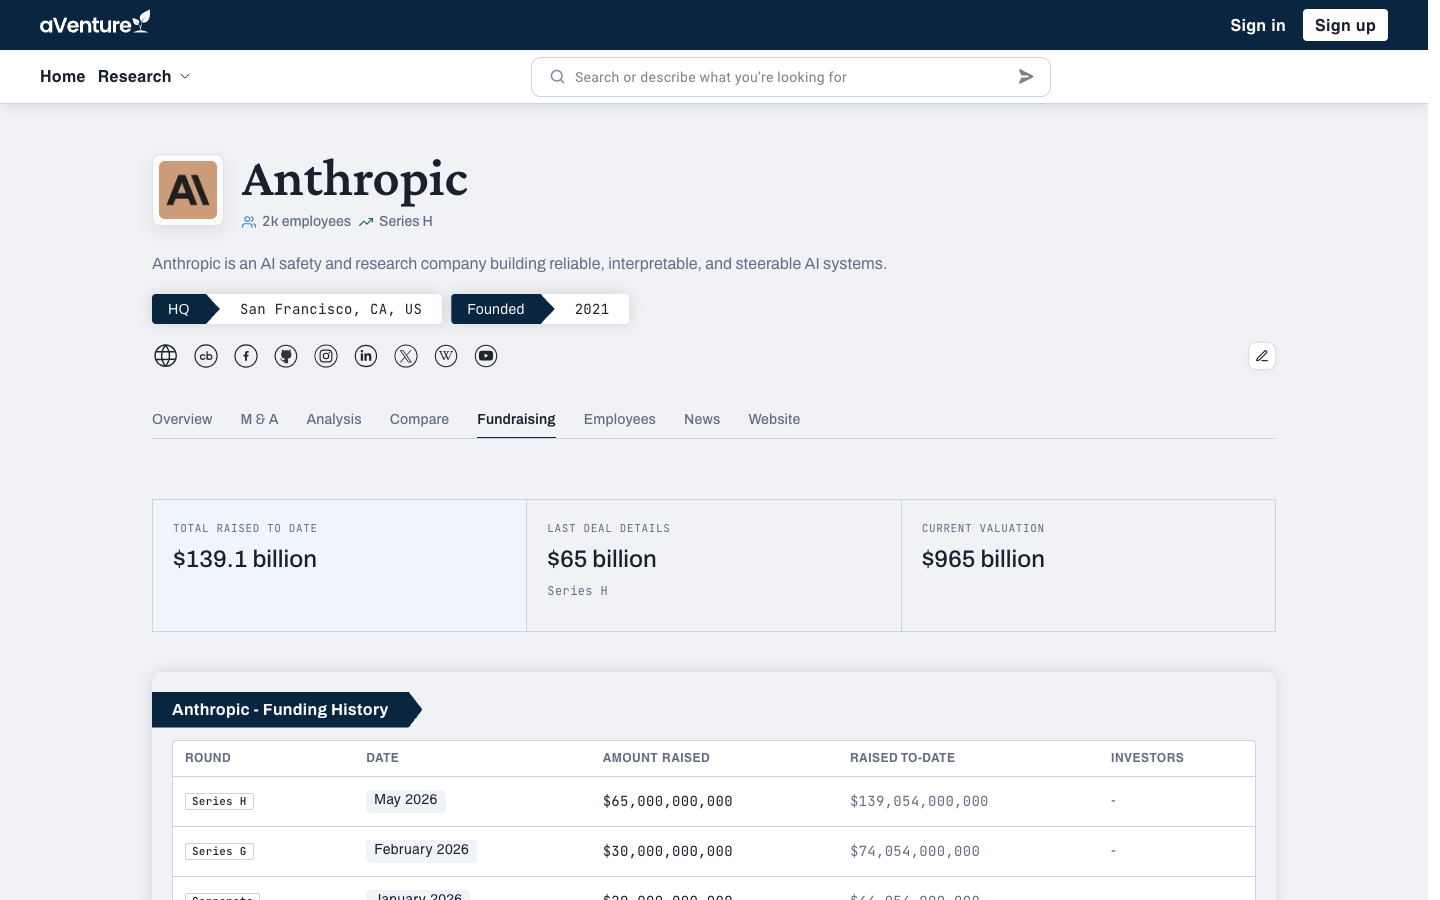Click the $139,054,000,000 raised to-date cell
Viewport: 1440px width, 900px height.
pos(919,801)
